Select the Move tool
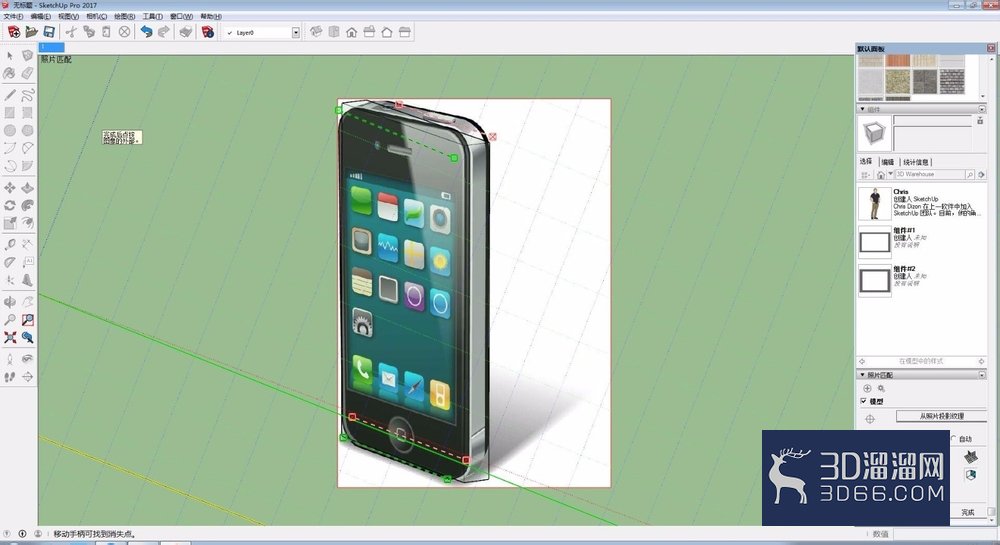Screen dimensions: 1000x545 point(10,188)
